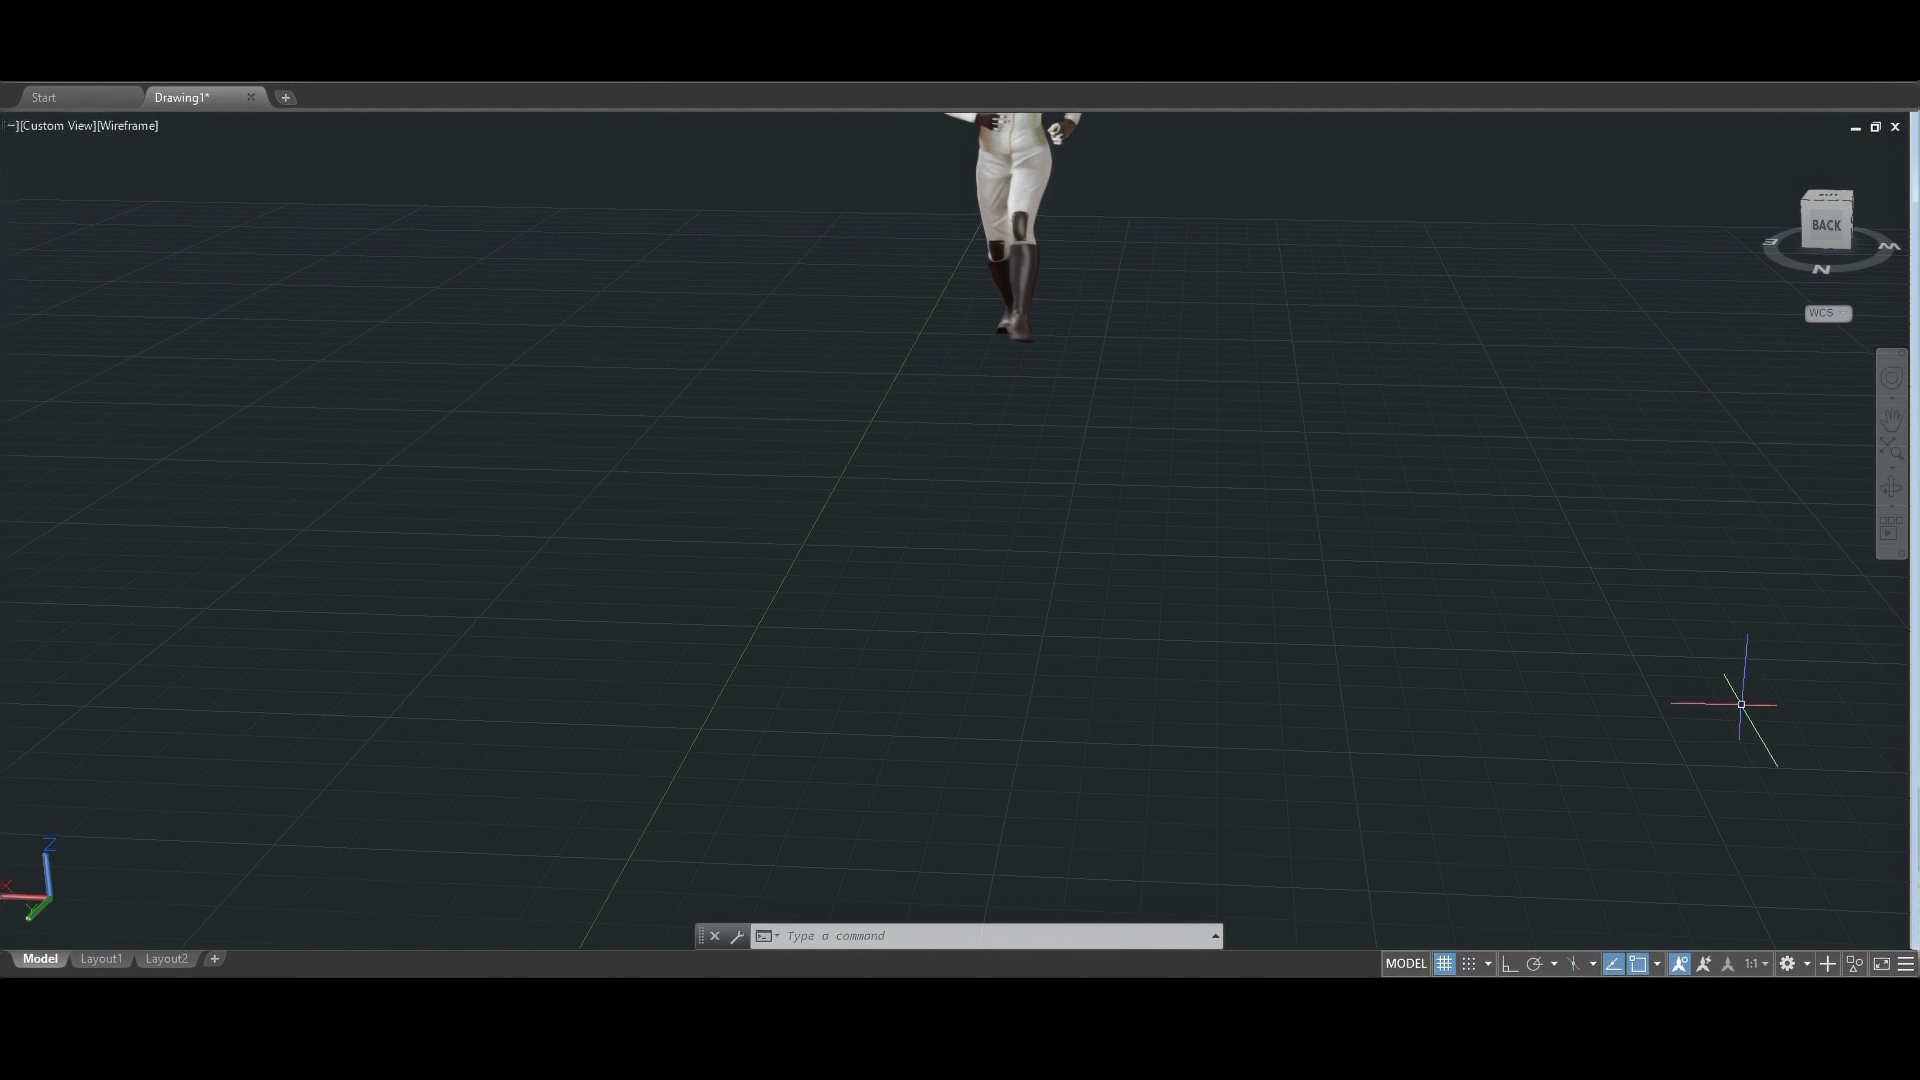The height and width of the screenshot is (1080, 1920).
Task: Toggle Polar tracking icon
Action: point(1534,964)
